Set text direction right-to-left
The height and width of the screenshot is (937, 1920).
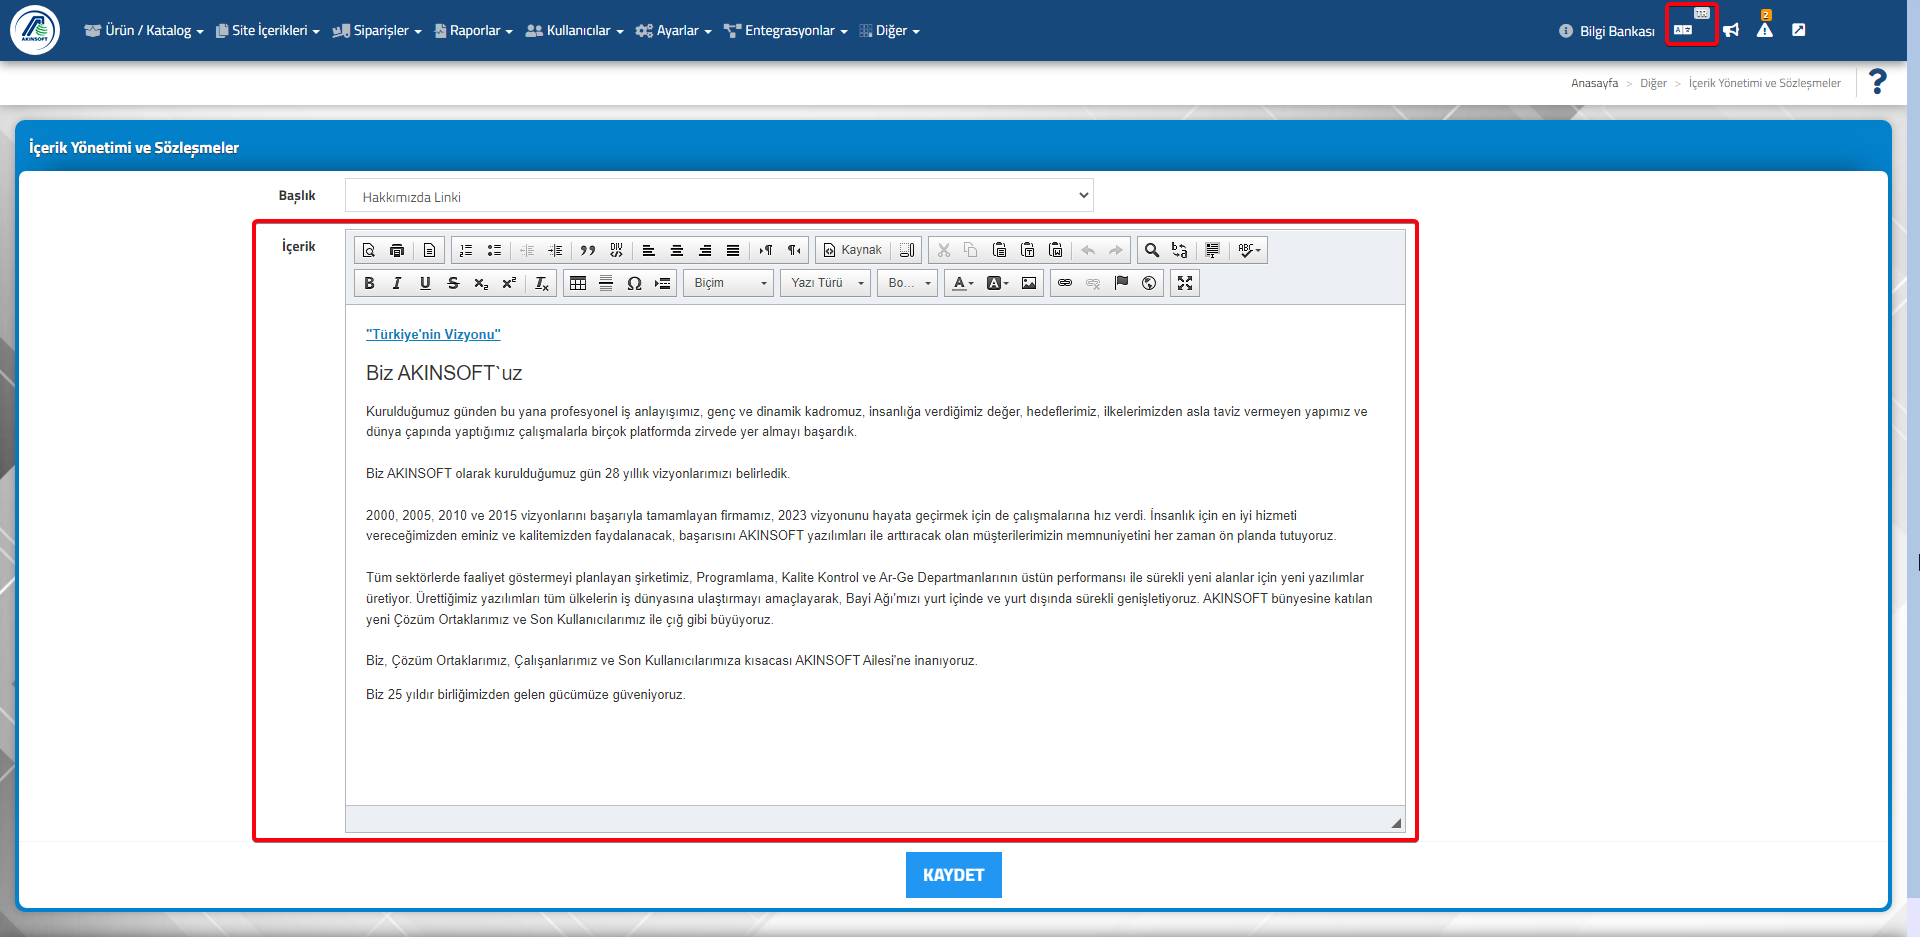click(794, 250)
